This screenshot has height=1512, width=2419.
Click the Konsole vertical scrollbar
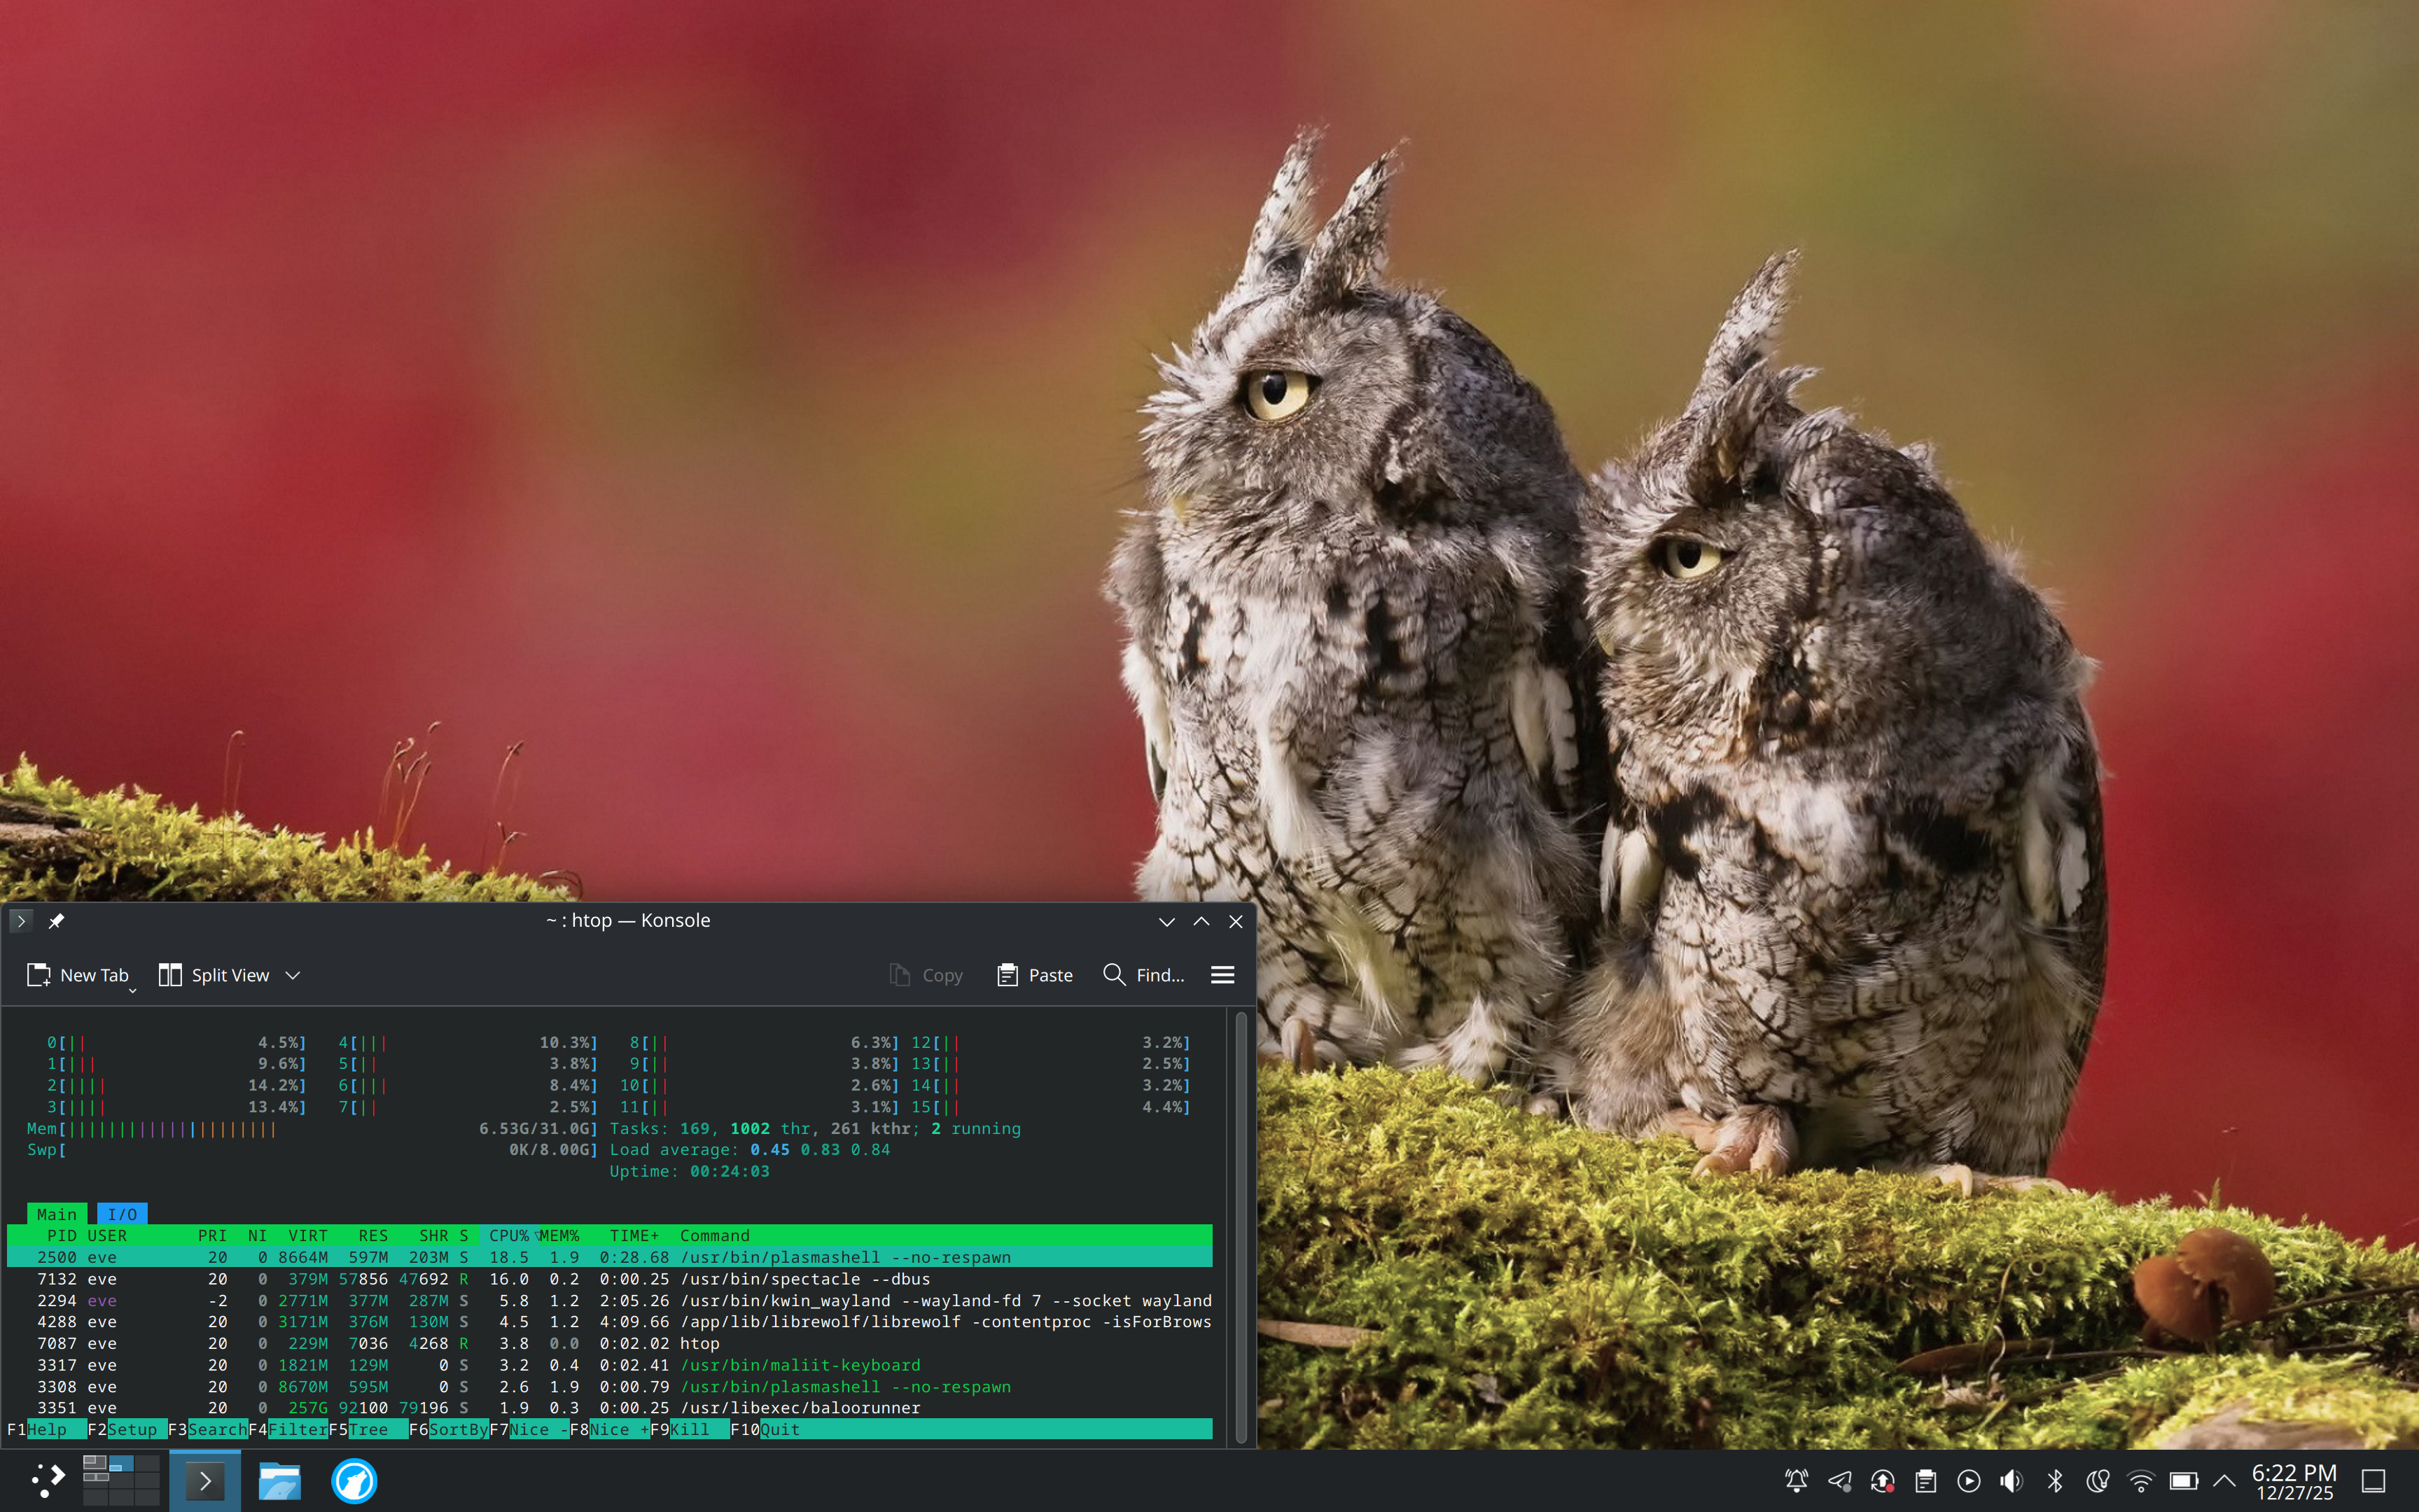[x=1241, y=1227]
